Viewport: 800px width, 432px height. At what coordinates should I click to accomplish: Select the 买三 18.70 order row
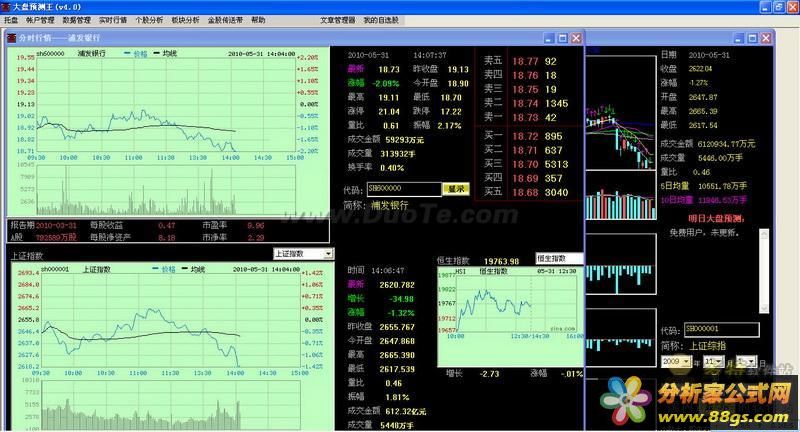[529, 164]
